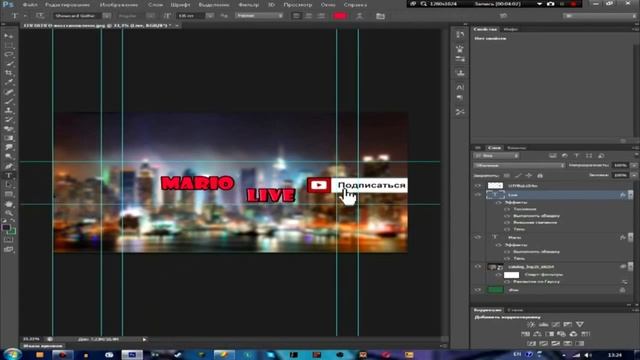640x360 pixels.
Task: Collapse the Live layer effects list
Action: 631,195
